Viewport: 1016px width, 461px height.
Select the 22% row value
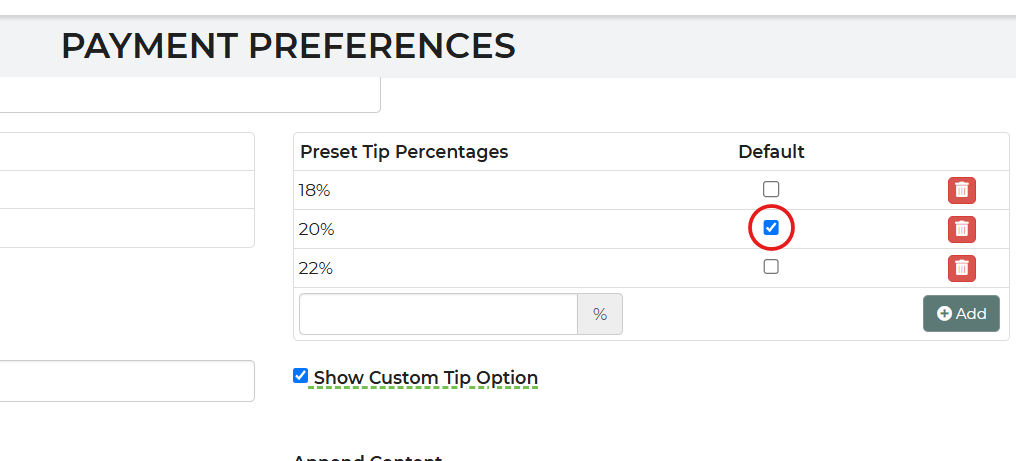(x=316, y=268)
